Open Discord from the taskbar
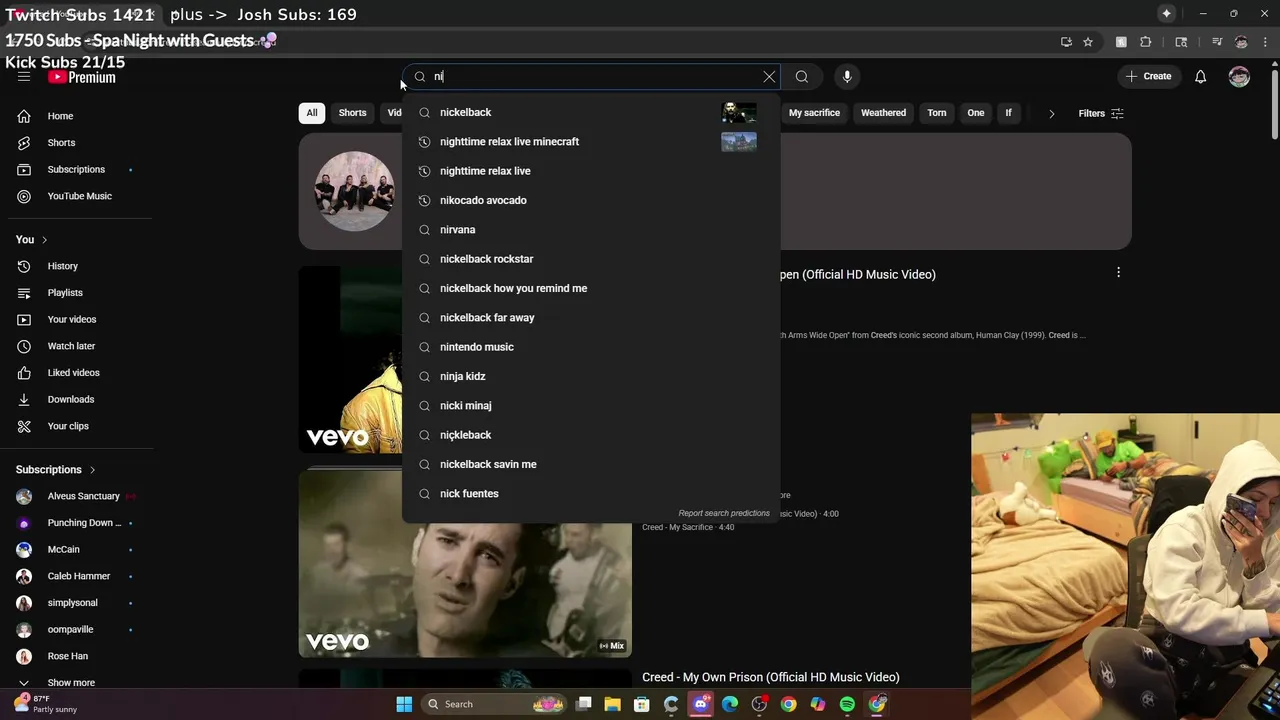 tap(701, 704)
